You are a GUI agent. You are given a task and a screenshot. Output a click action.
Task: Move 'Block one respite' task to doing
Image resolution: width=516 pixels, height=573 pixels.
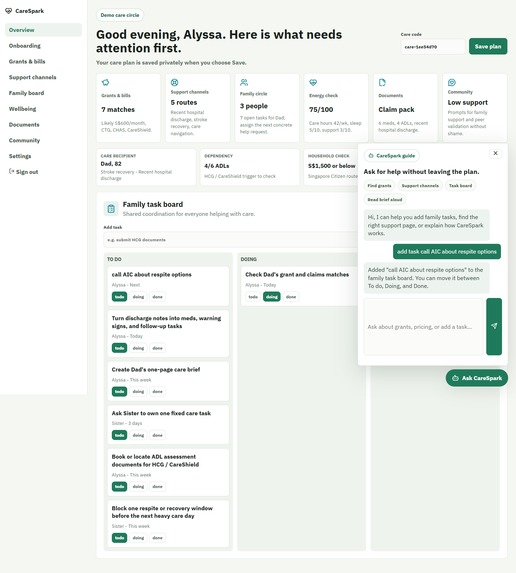[138, 538]
